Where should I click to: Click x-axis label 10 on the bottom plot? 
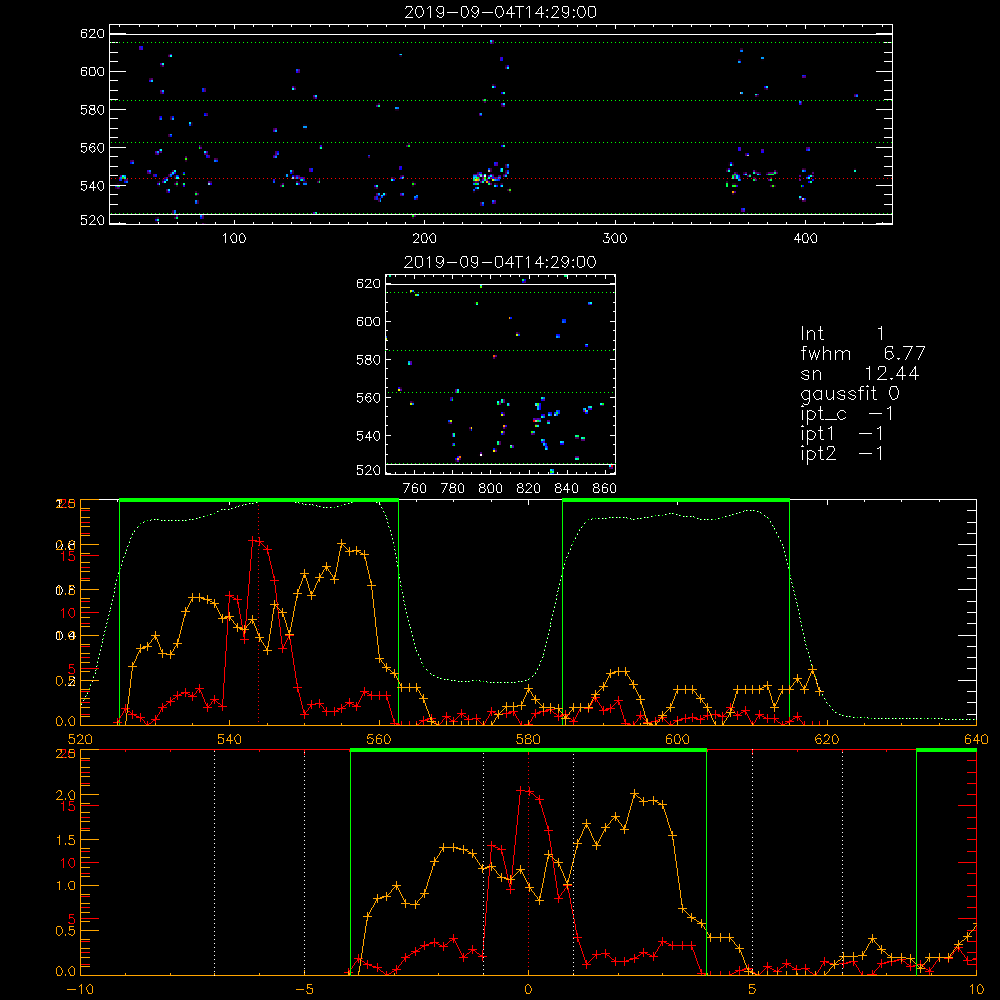pos(976,989)
